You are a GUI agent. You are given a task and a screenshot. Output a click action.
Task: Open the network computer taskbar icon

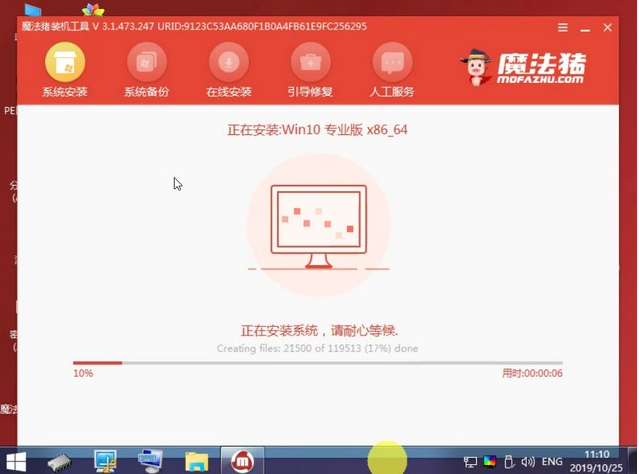coord(150,461)
